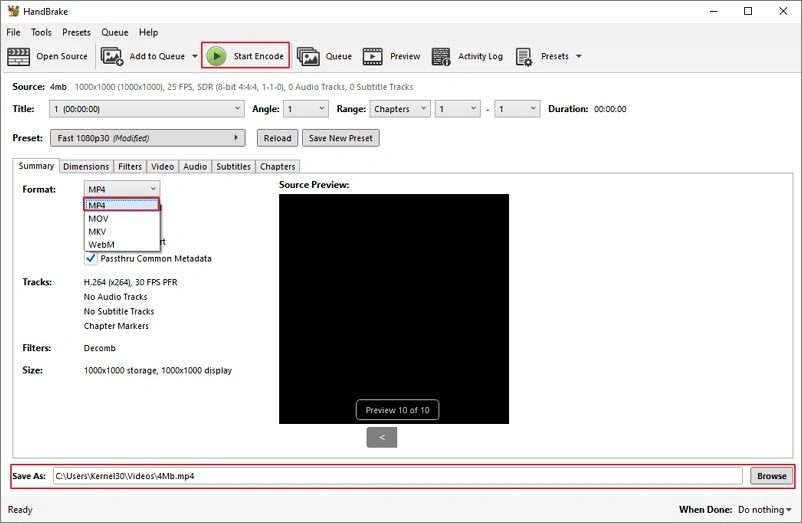The image size is (802, 523).
Task: Switch to the Chapters tab
Action: (277, 166)
